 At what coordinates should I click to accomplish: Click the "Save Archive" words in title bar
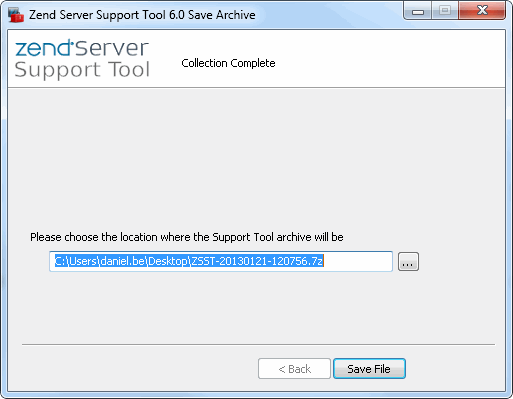(x=222, y=15)
